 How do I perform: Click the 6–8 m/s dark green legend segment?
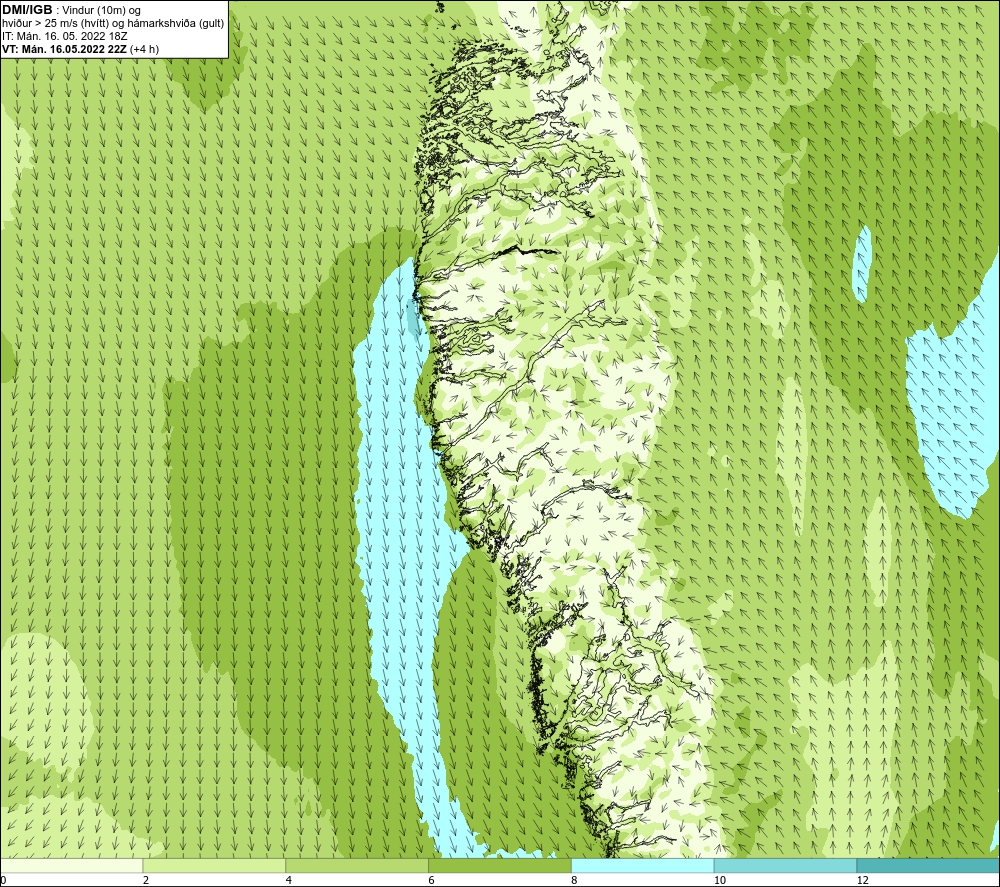(x=500, y=865)
